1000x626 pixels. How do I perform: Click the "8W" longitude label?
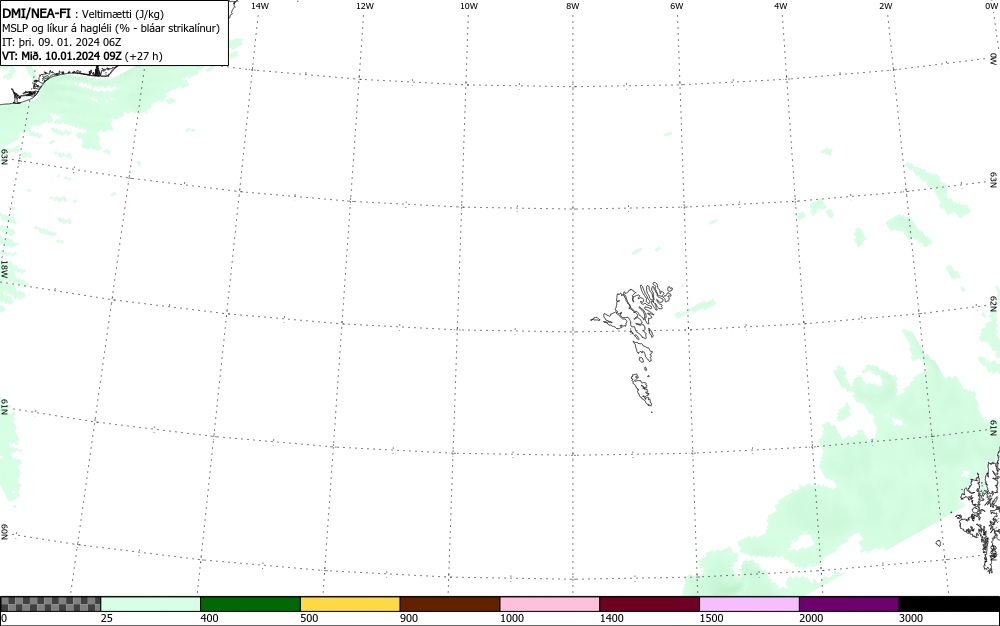[x=573, y=6]
